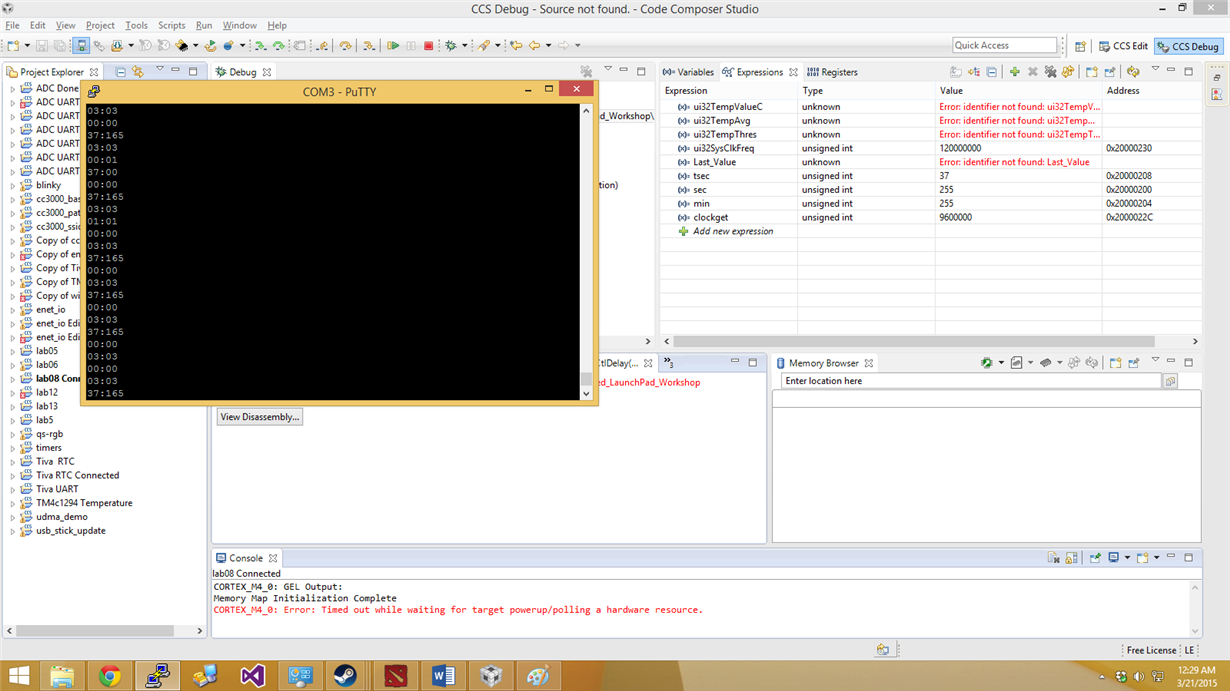Image resolution: width=1230 pixels, height=691 pixels.
Task: Select Tiva RTC Connected project
Action: [x=77, y=475]
